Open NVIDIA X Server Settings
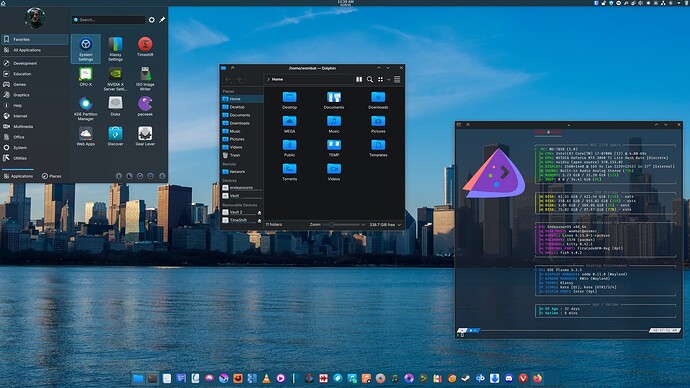 click(115, 79)
